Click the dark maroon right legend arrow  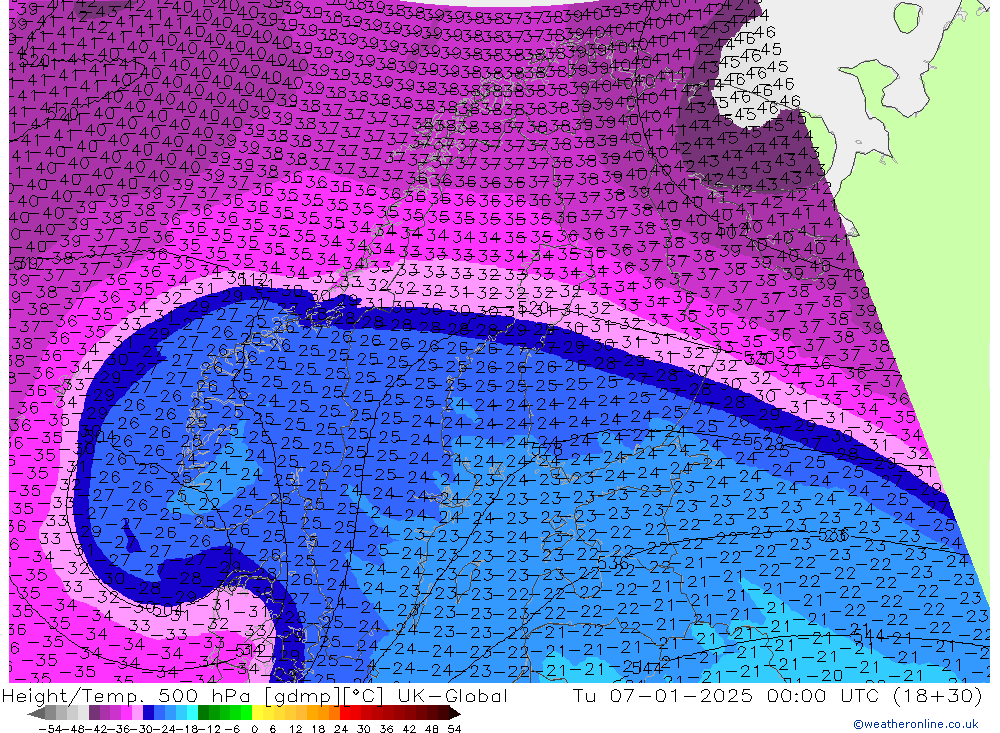(455, 713)
